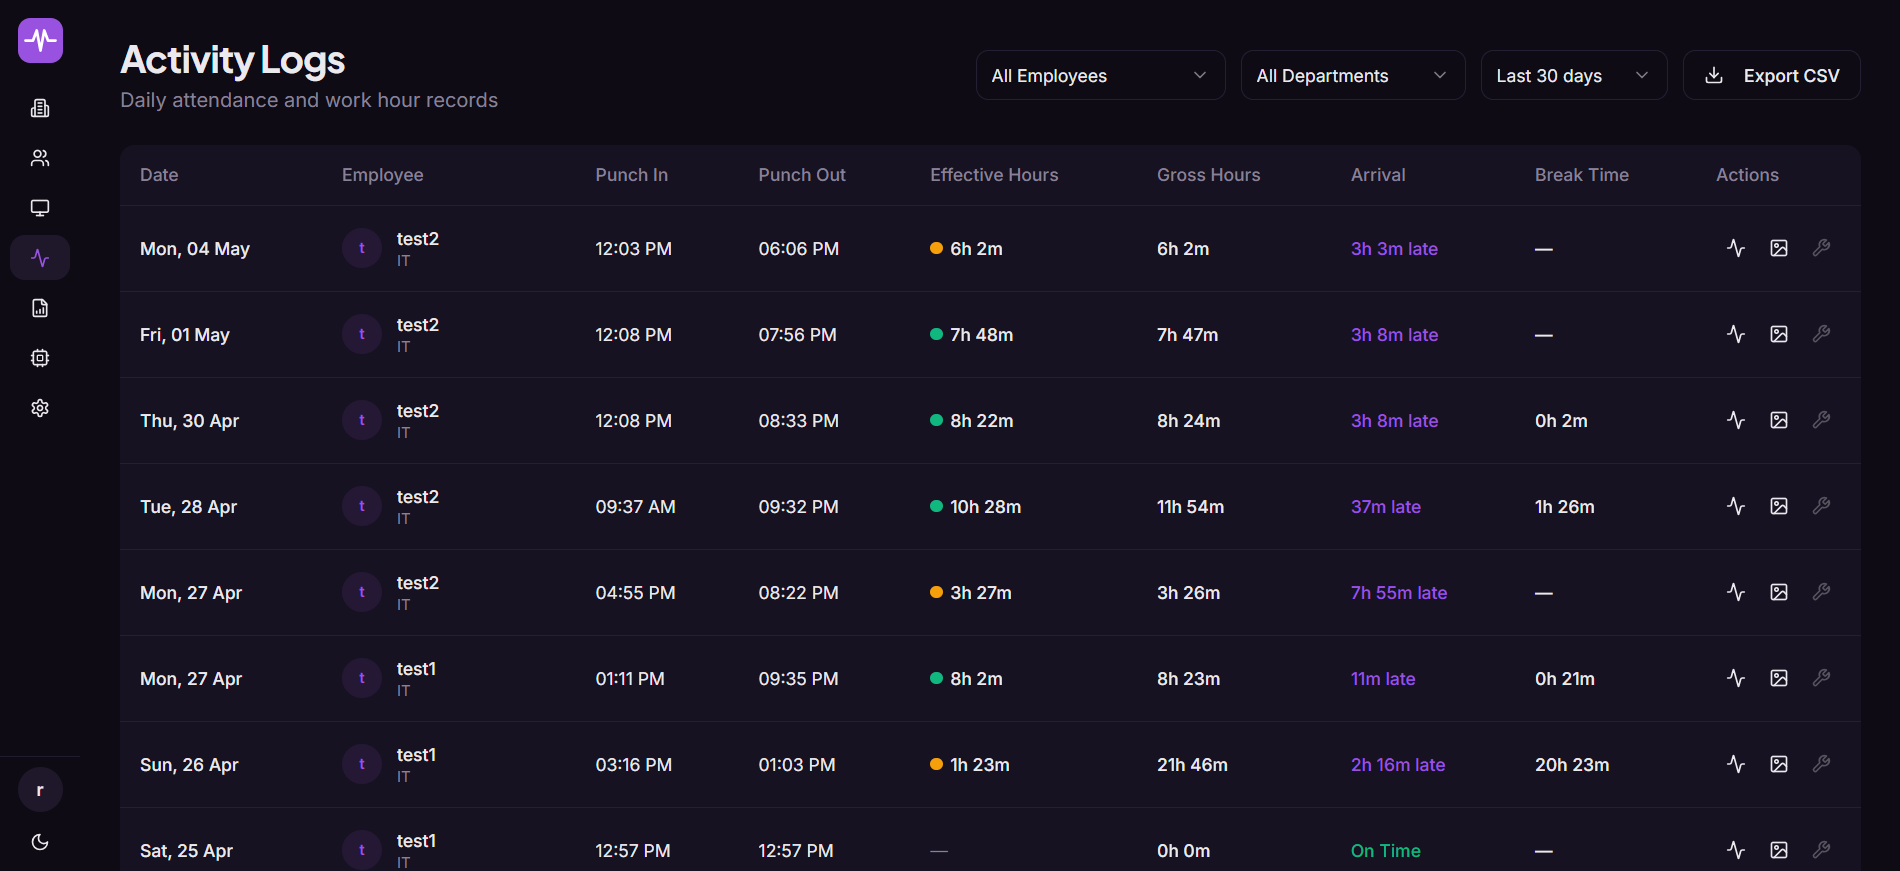Export logs with Export CSV button

click(1771, 75)
